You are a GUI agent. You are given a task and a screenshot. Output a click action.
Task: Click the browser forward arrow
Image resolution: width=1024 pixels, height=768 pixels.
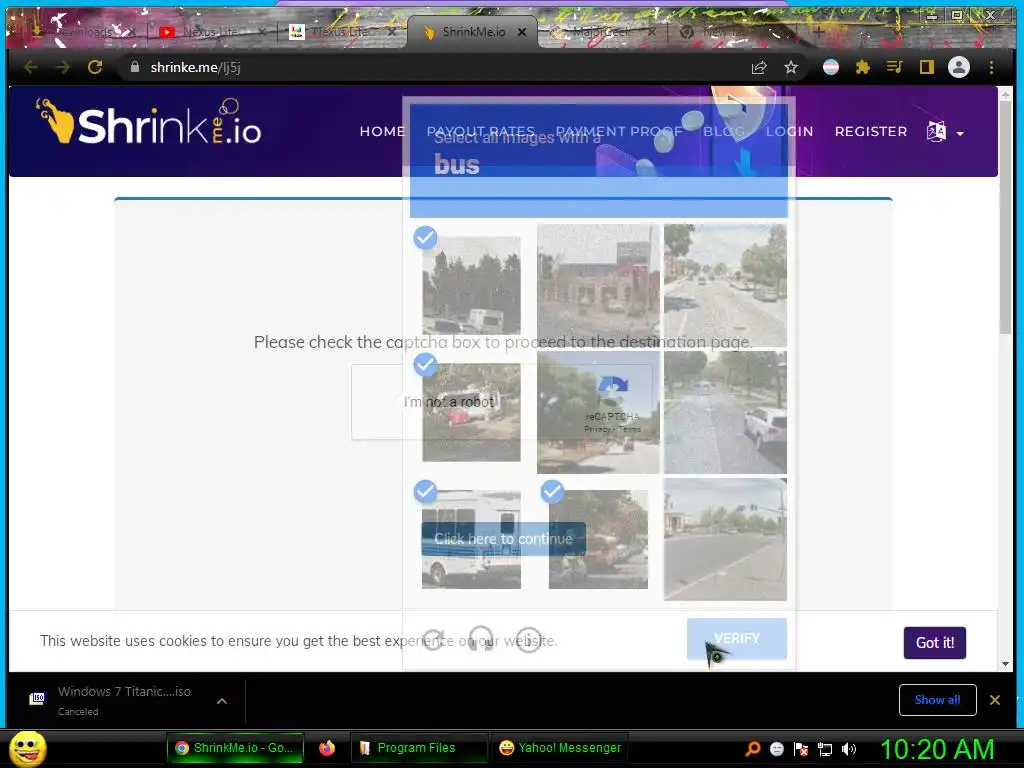[x=63, y=67]
